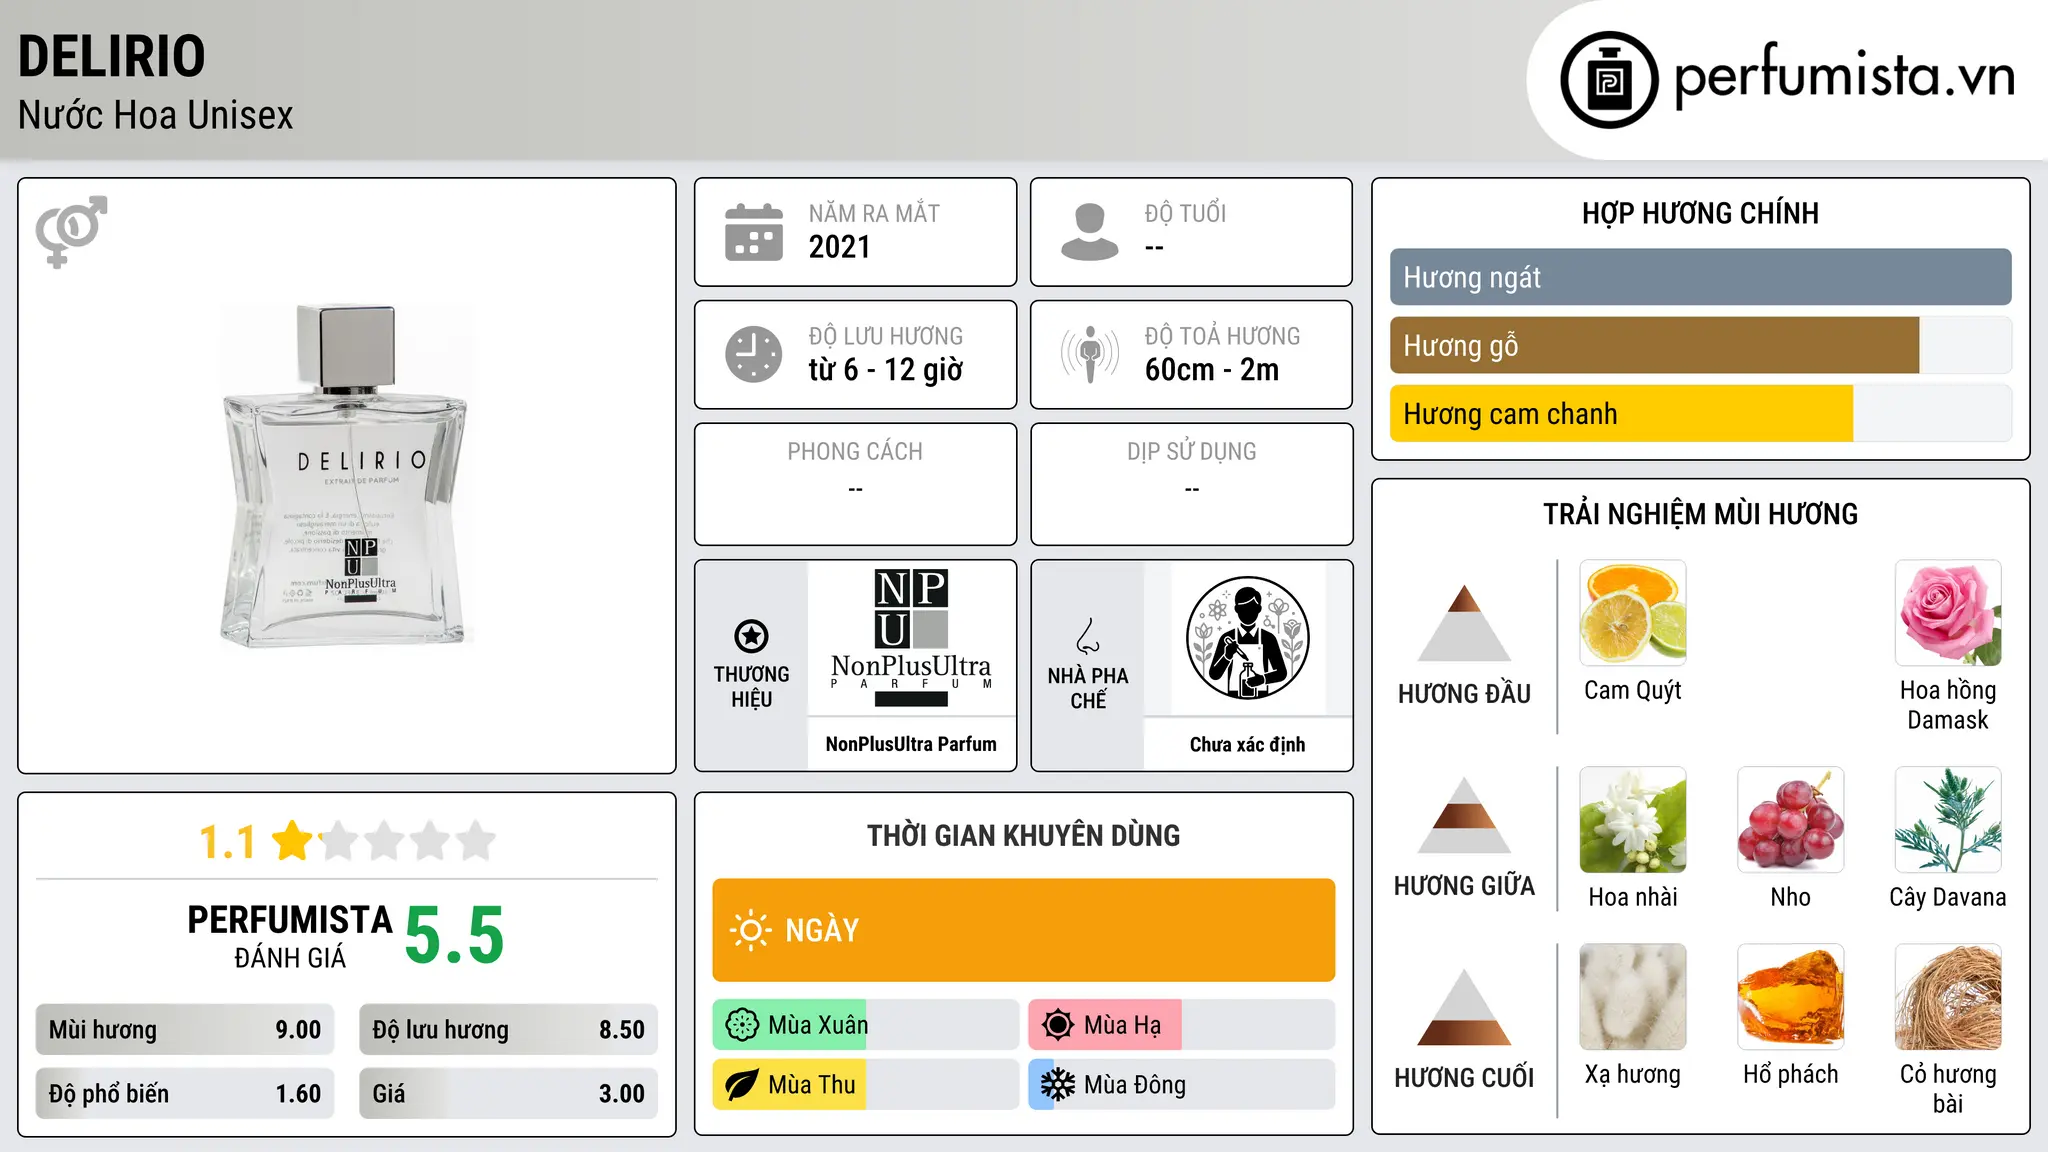Click the person icon beside Độ tuổi
Screen dimensions: 2048x1152
1090,232
